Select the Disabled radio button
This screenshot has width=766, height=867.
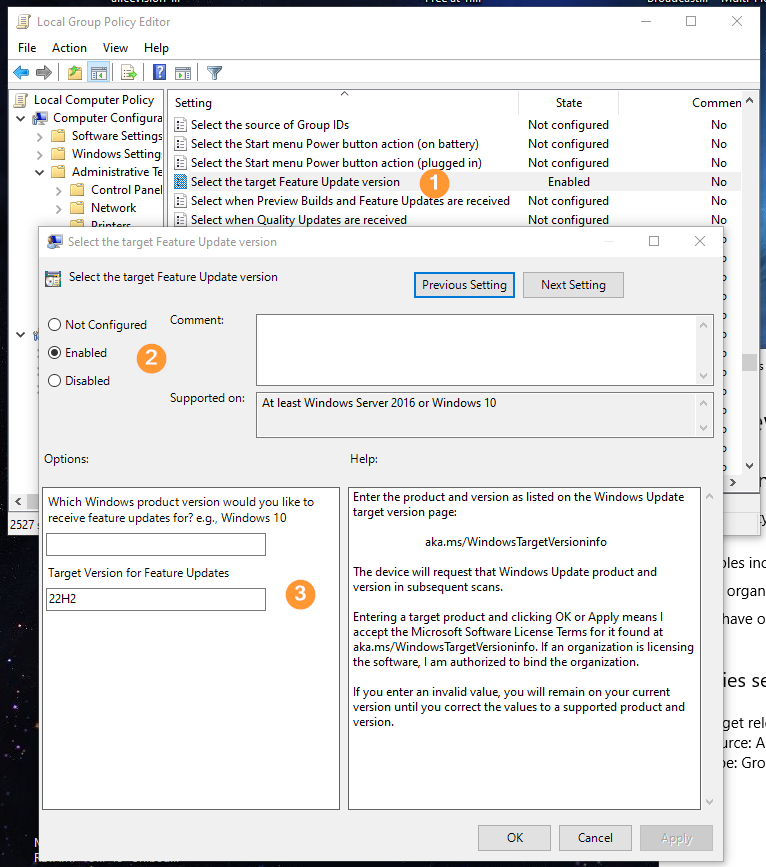point(54,381)
